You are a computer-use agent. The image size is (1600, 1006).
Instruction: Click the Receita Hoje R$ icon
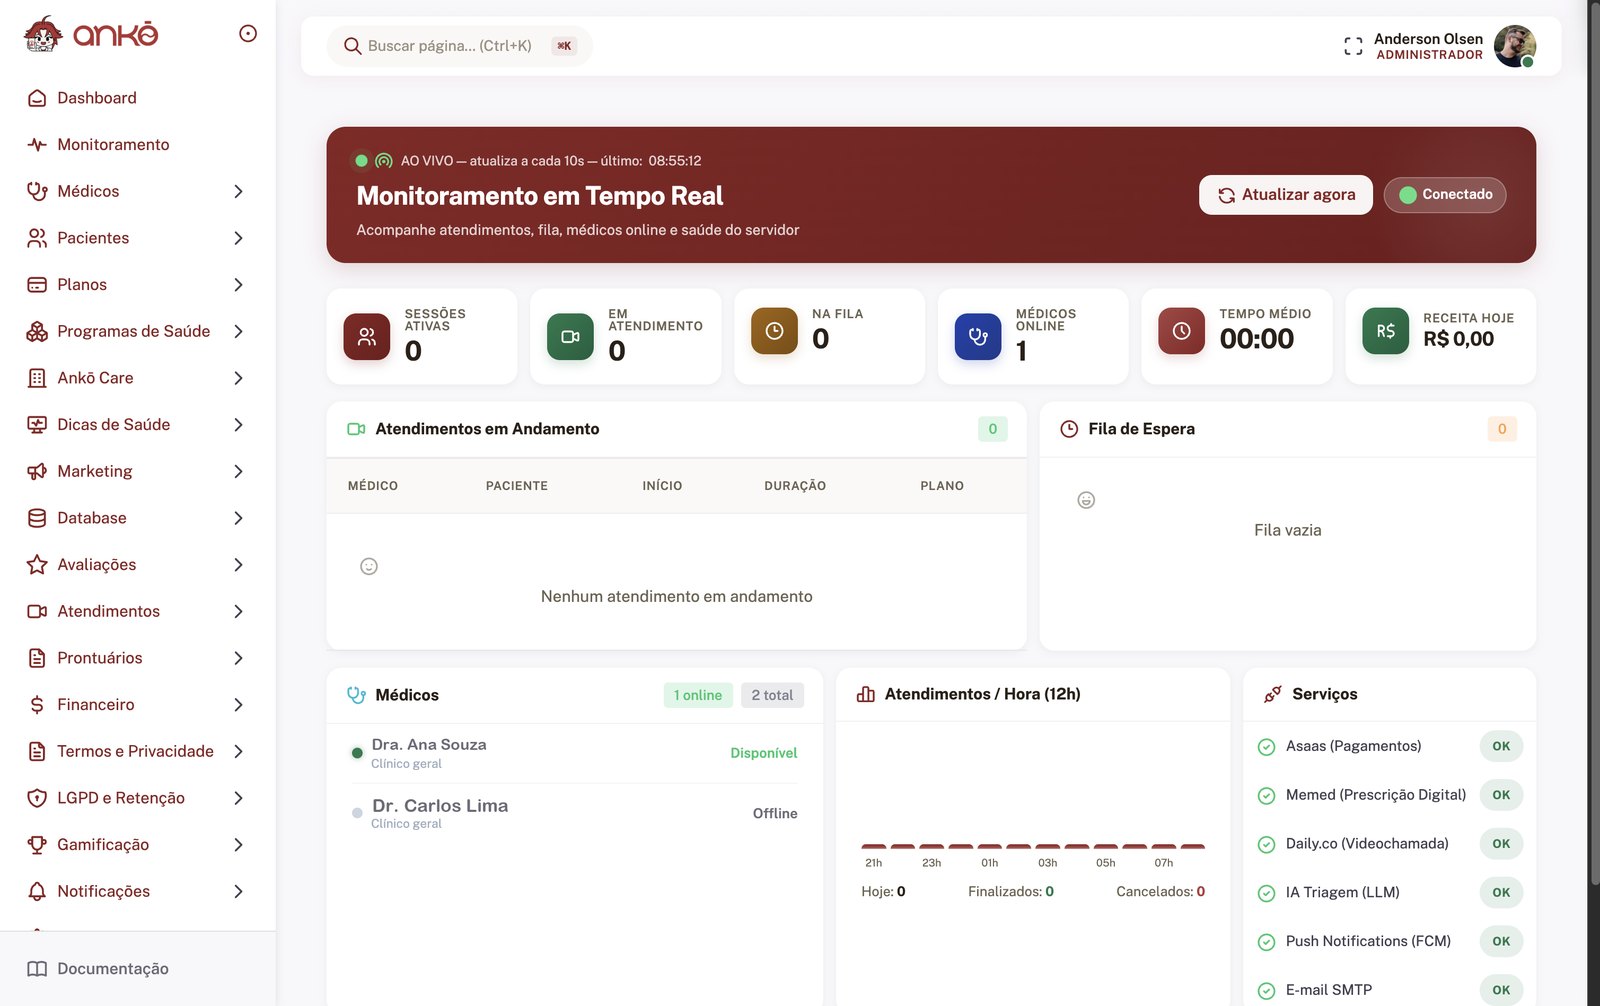[x=1386, y=331]
